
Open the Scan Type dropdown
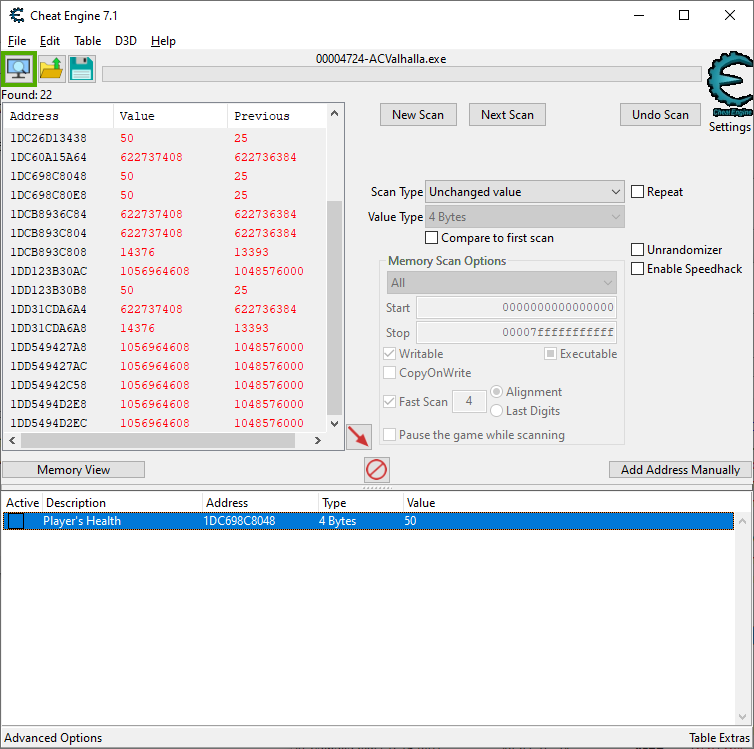pyautogui.click(x=525, y=192)
